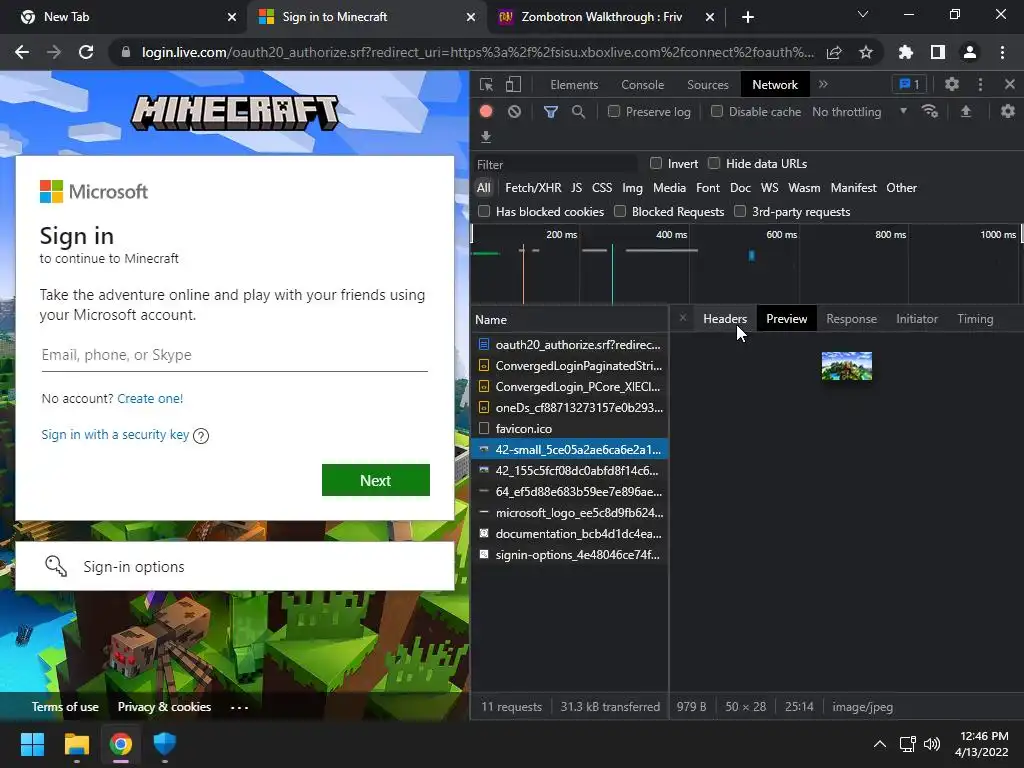Image resolution: width=1024 pixels, height=768 pixels.
Task: Click the green Next button
Action: coord(376,480)
